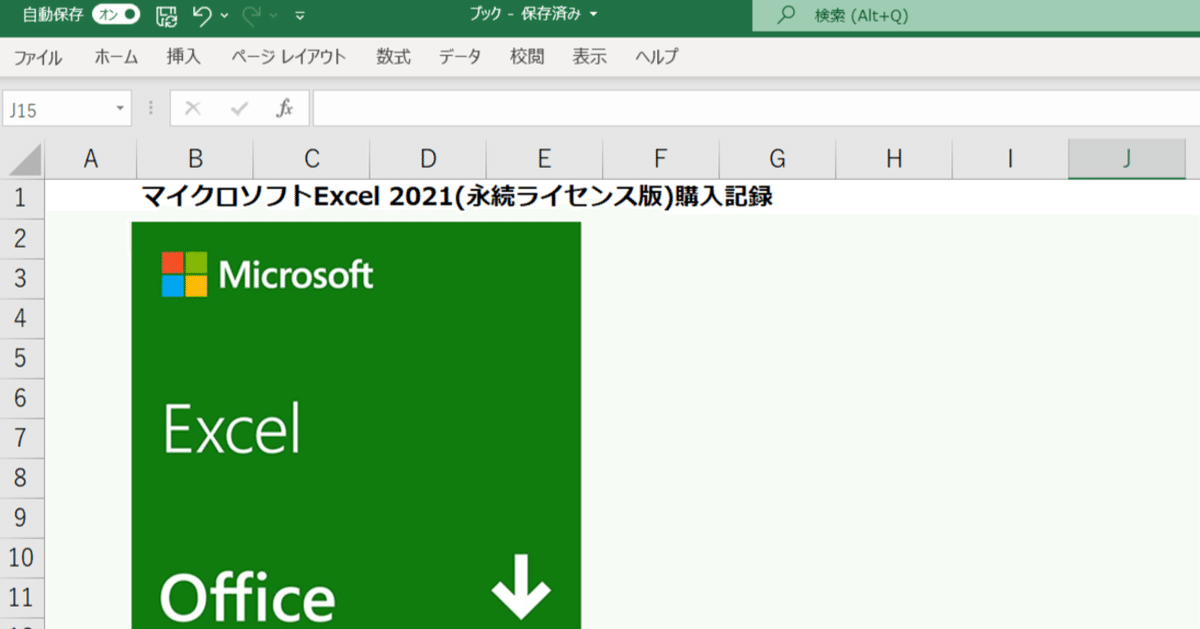This screenshot has width=1200, height=629.
Task: Select column I header
Action: tap(1010, 159)
